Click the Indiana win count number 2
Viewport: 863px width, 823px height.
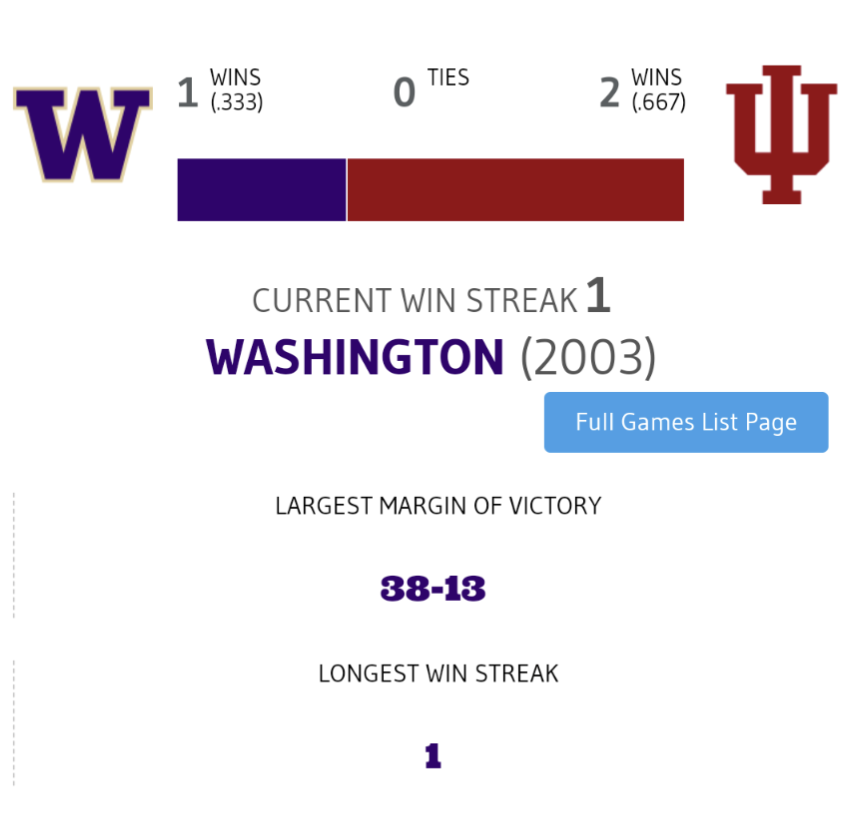point(610,93)
